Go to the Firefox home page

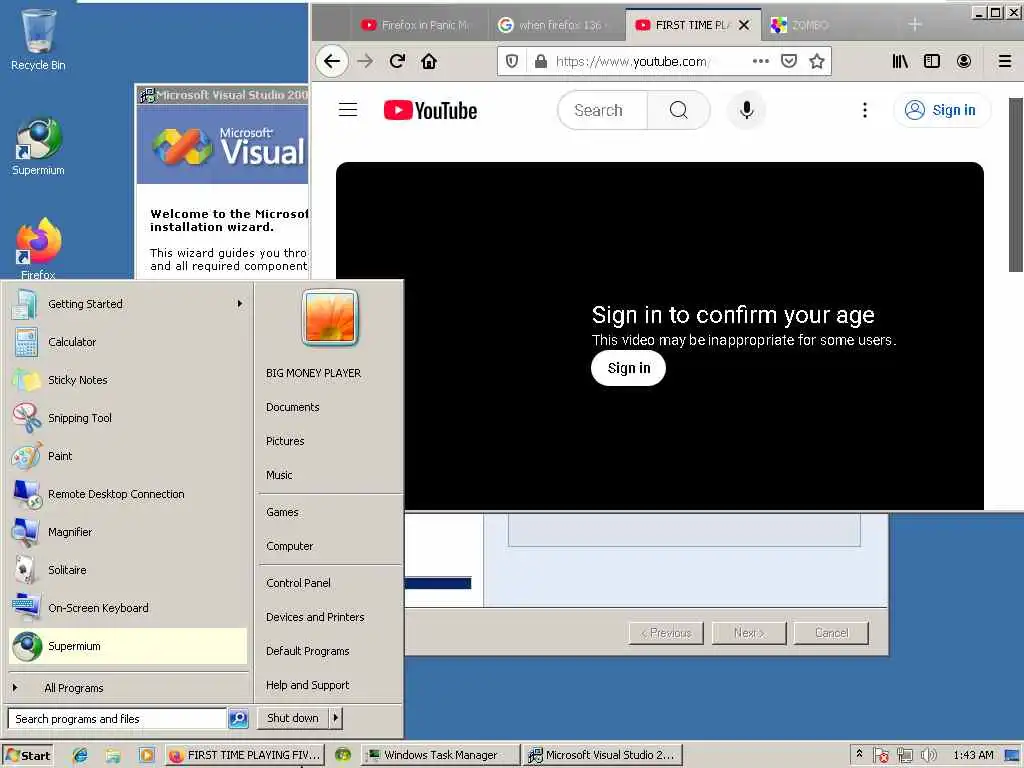(x=429, y=61)
